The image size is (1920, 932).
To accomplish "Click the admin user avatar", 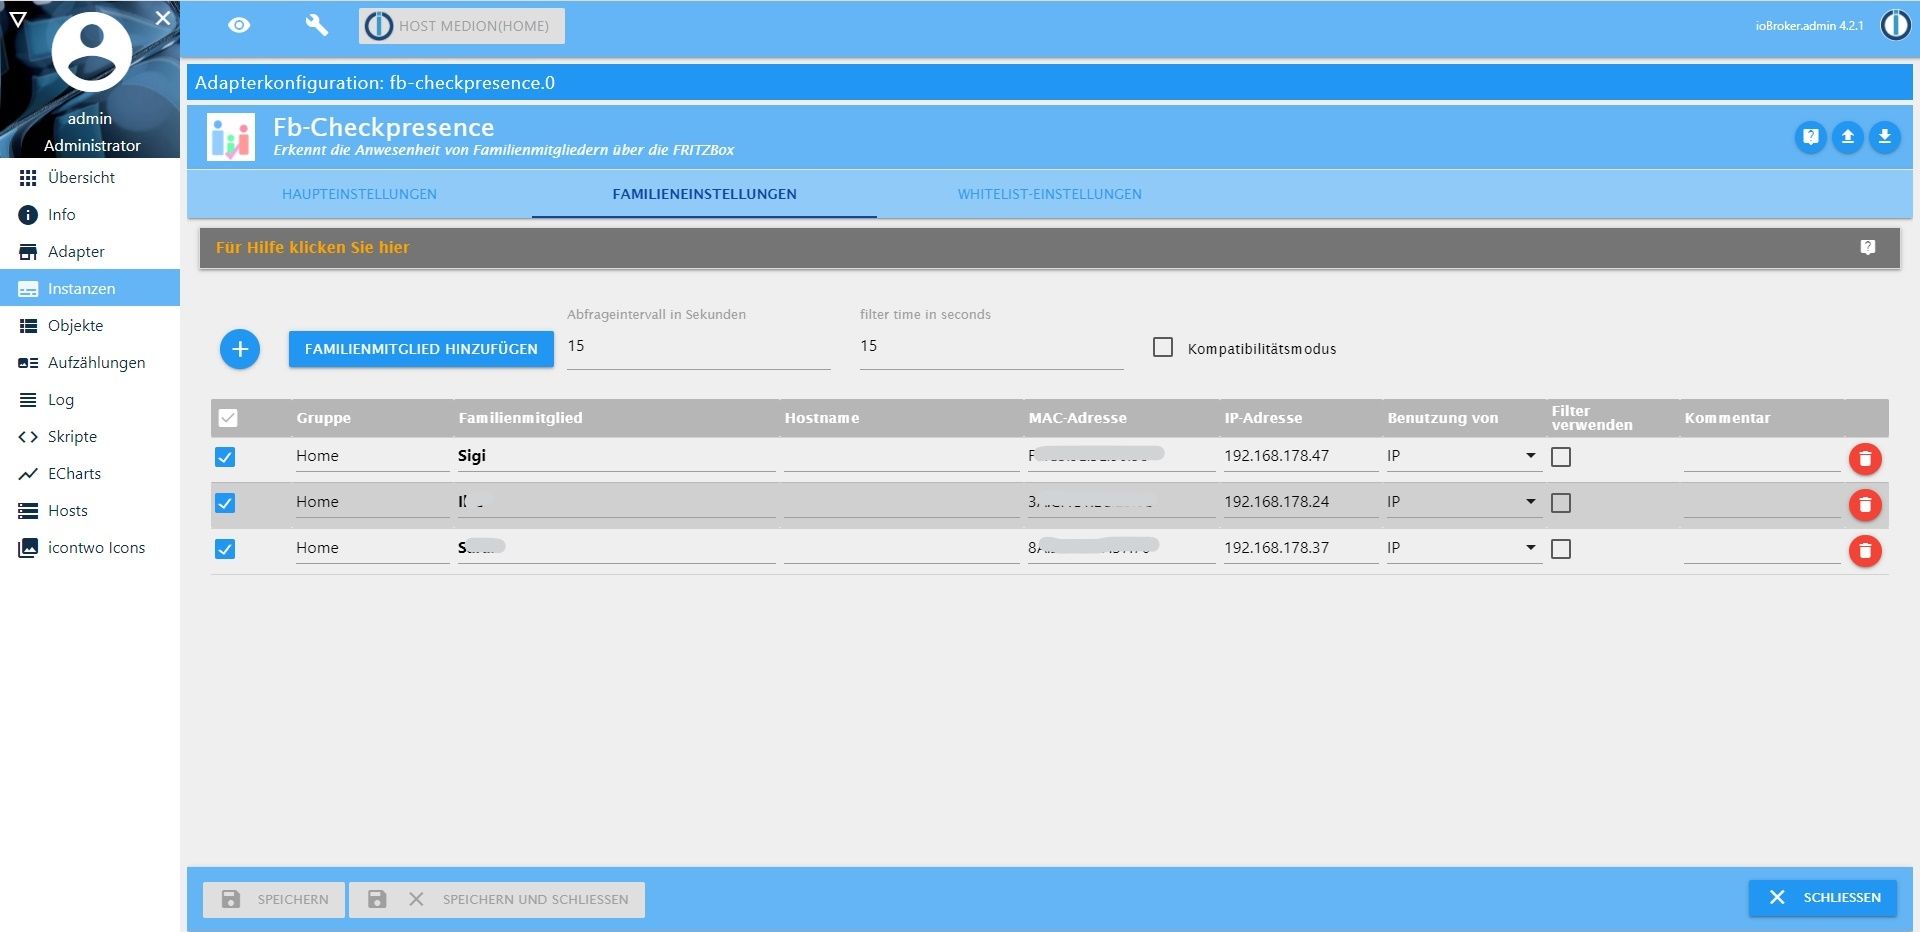I will [x=91, y=52].
